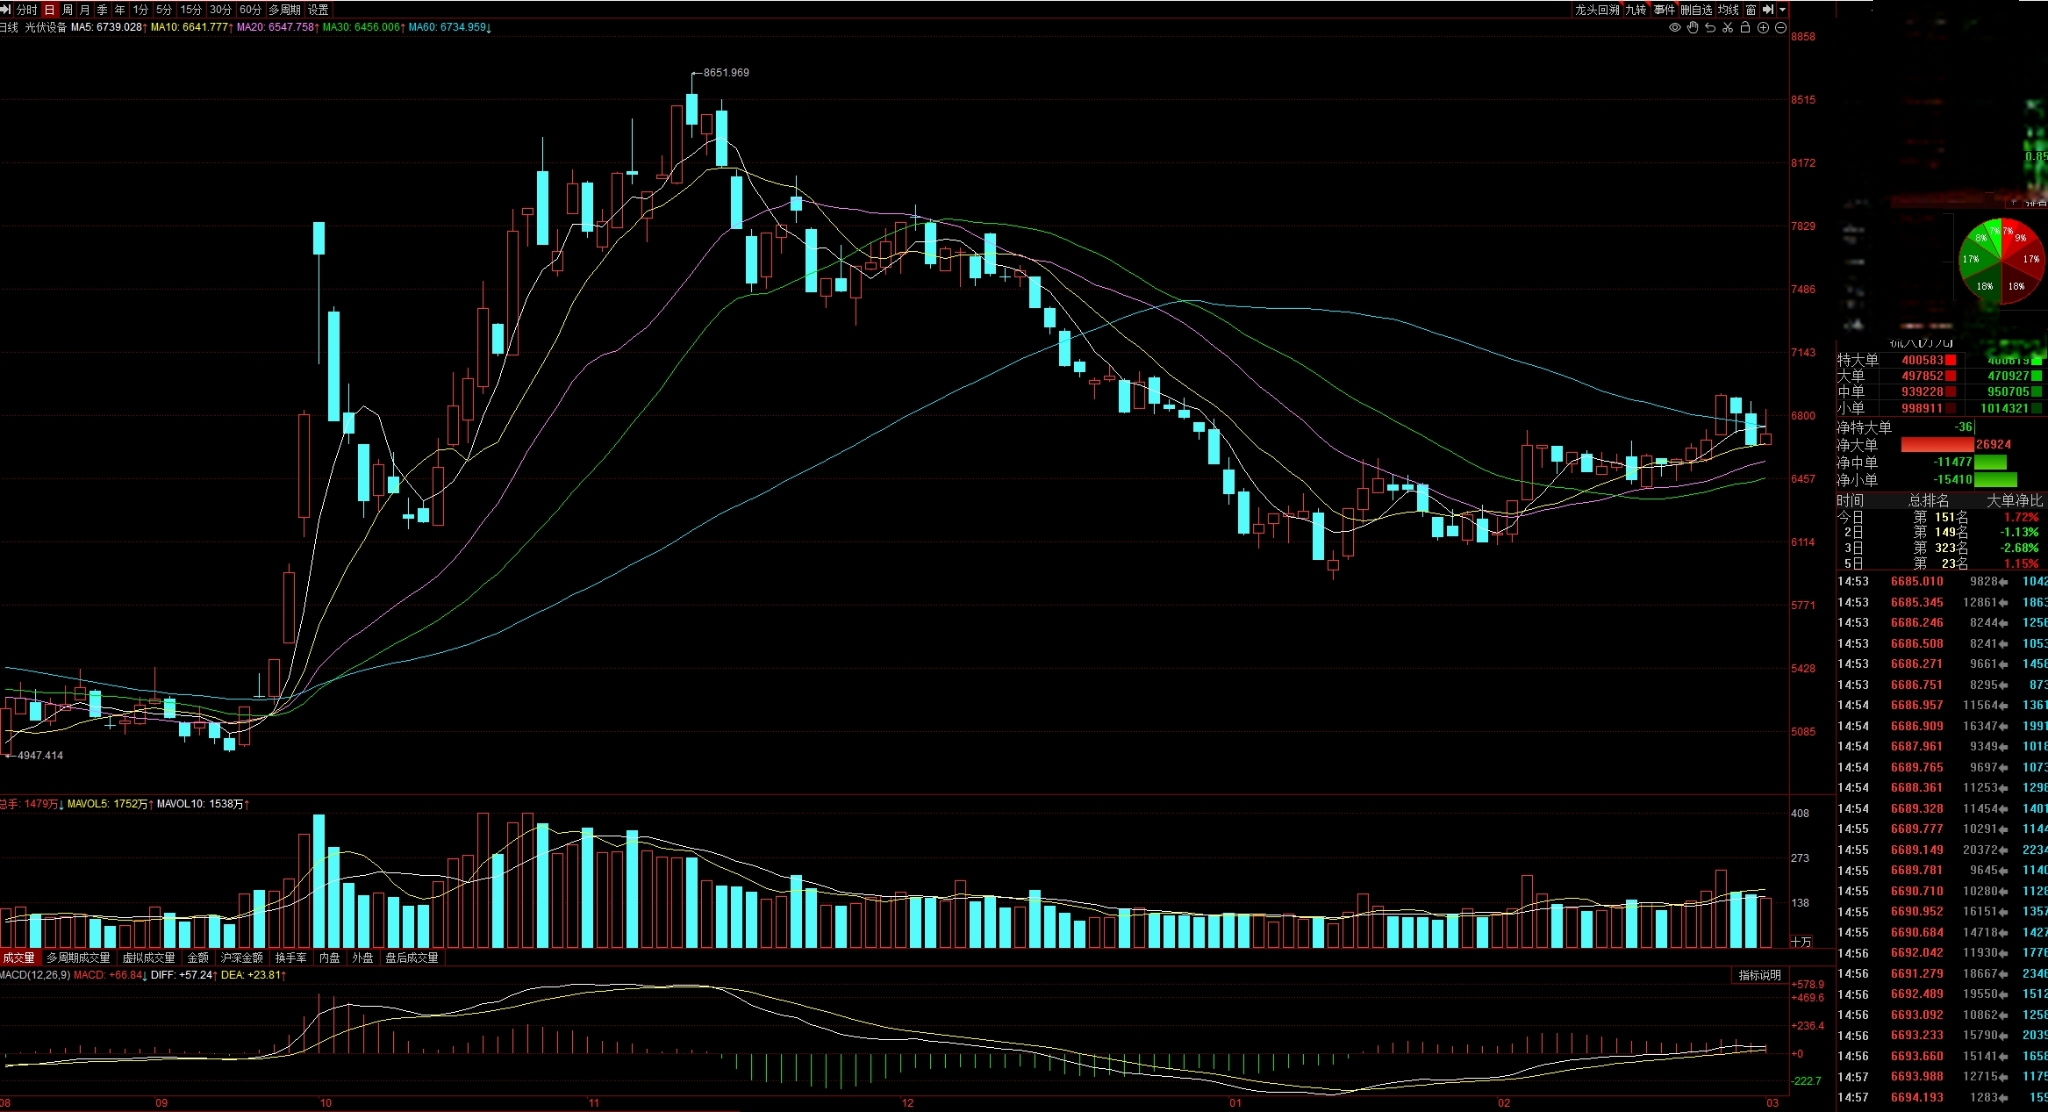
Task: Click the 窗 window button
Action: (x=1751, y=10)
